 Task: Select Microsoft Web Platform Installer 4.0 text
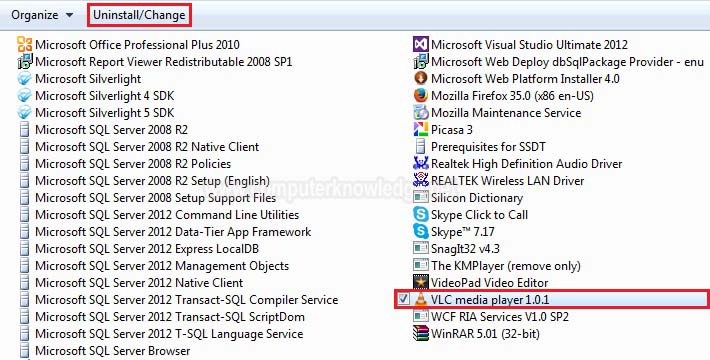pos(525,79)
